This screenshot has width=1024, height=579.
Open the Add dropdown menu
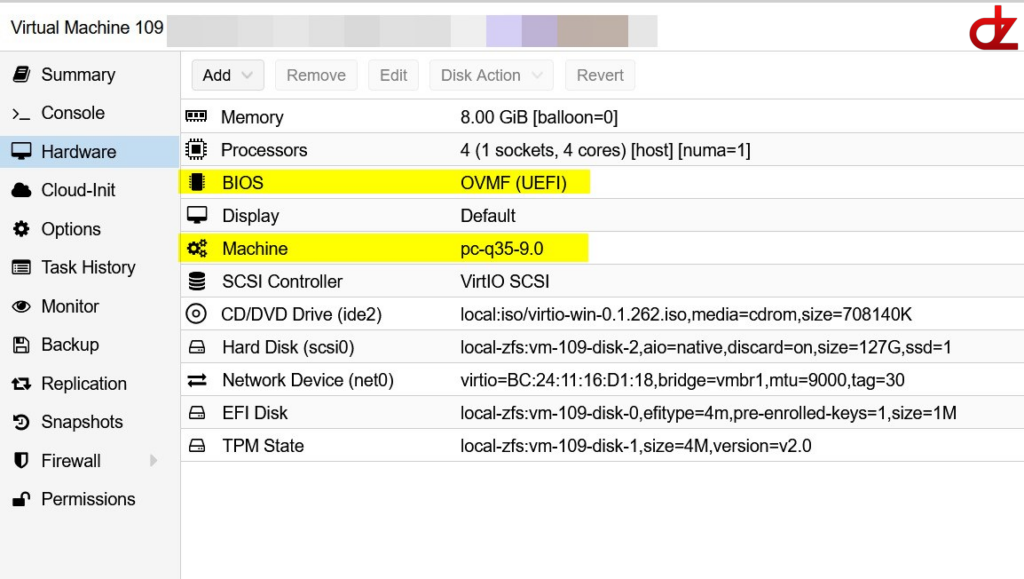(x=228, y=75)
